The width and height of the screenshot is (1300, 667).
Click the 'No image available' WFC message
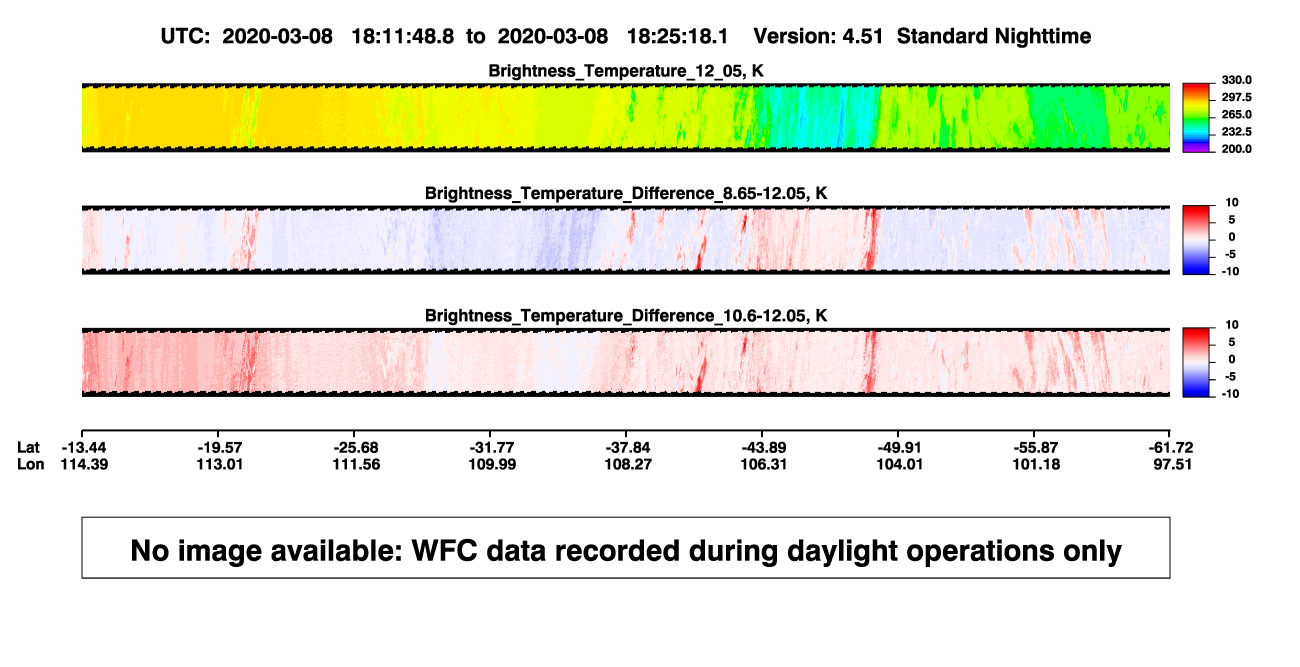coord(626,550)
